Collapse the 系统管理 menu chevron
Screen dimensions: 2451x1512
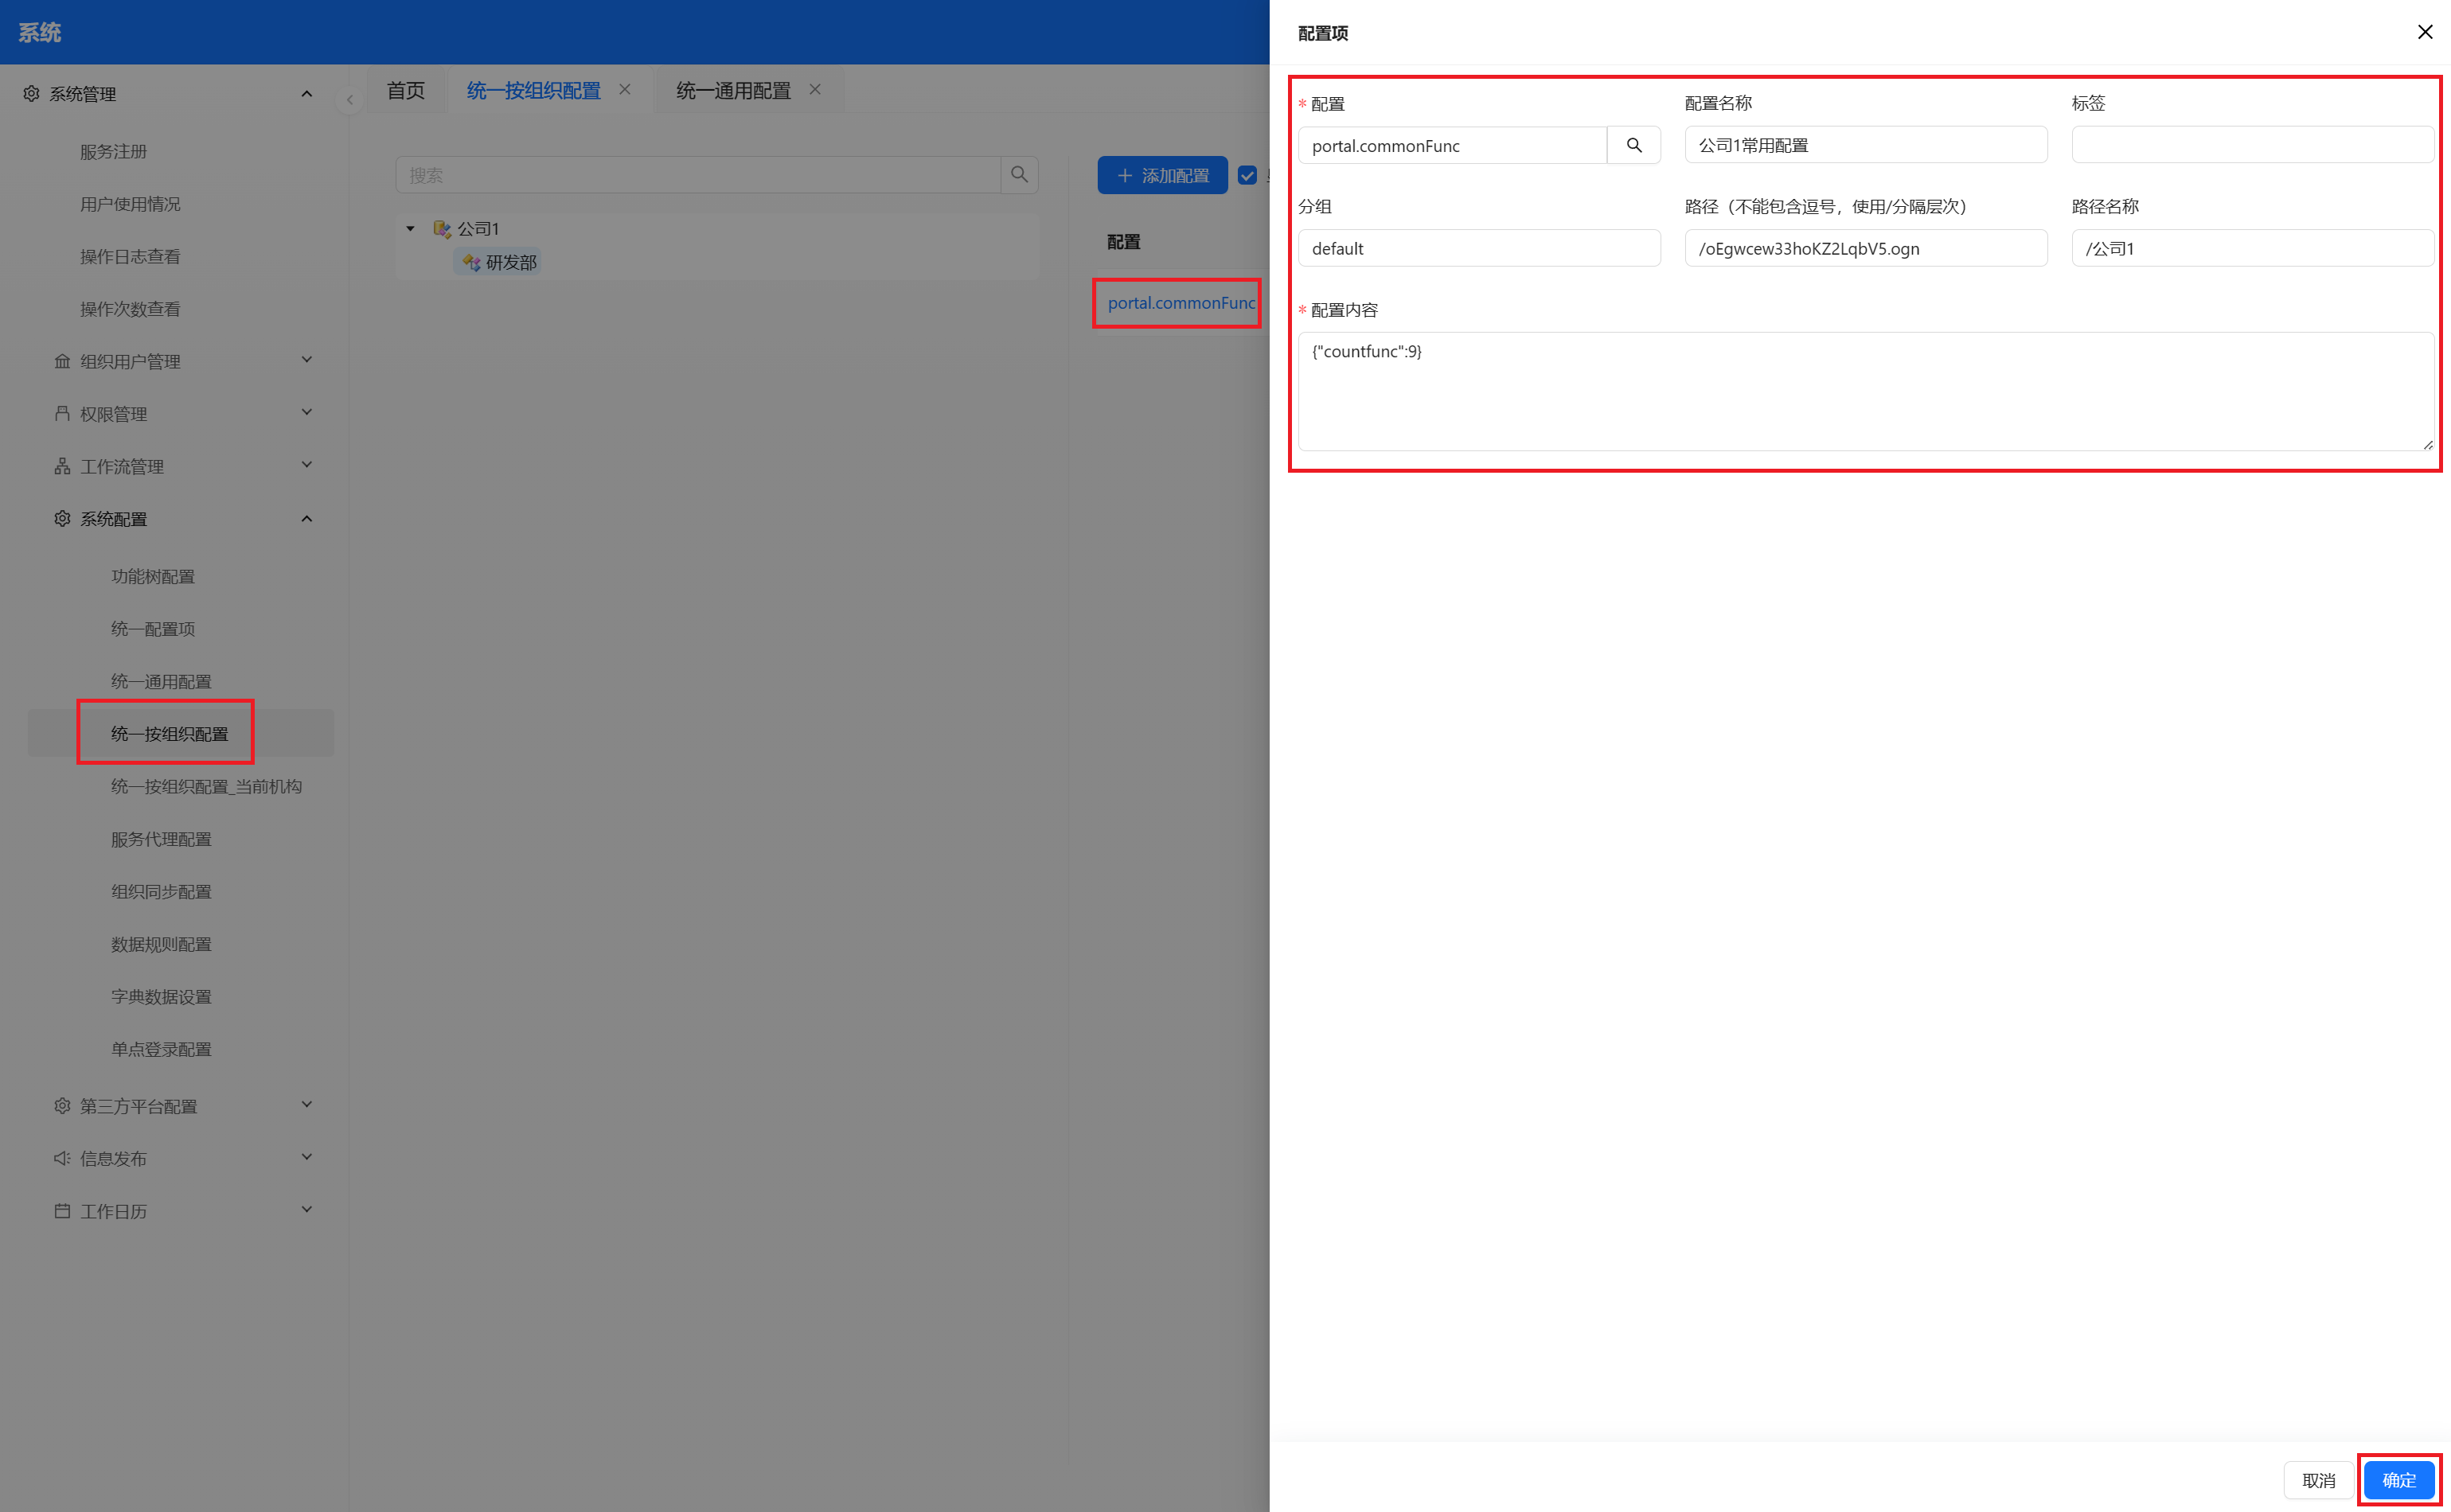point(307,93)
